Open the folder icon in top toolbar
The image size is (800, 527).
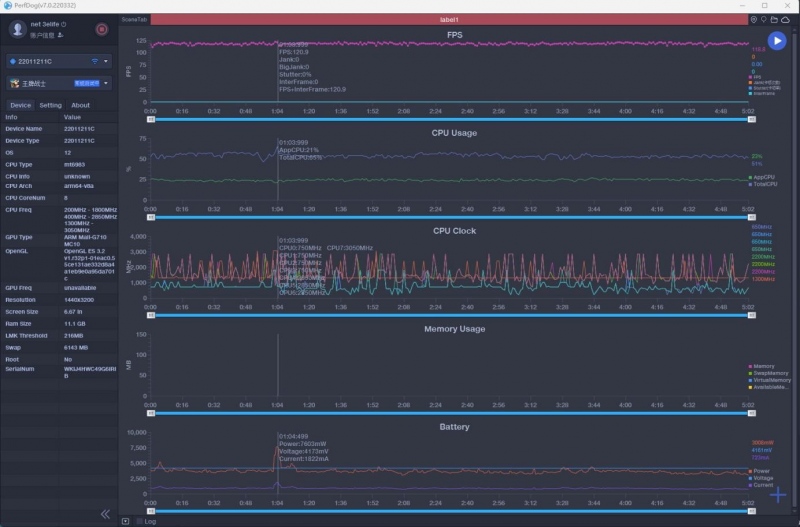[x=774, y=19]
